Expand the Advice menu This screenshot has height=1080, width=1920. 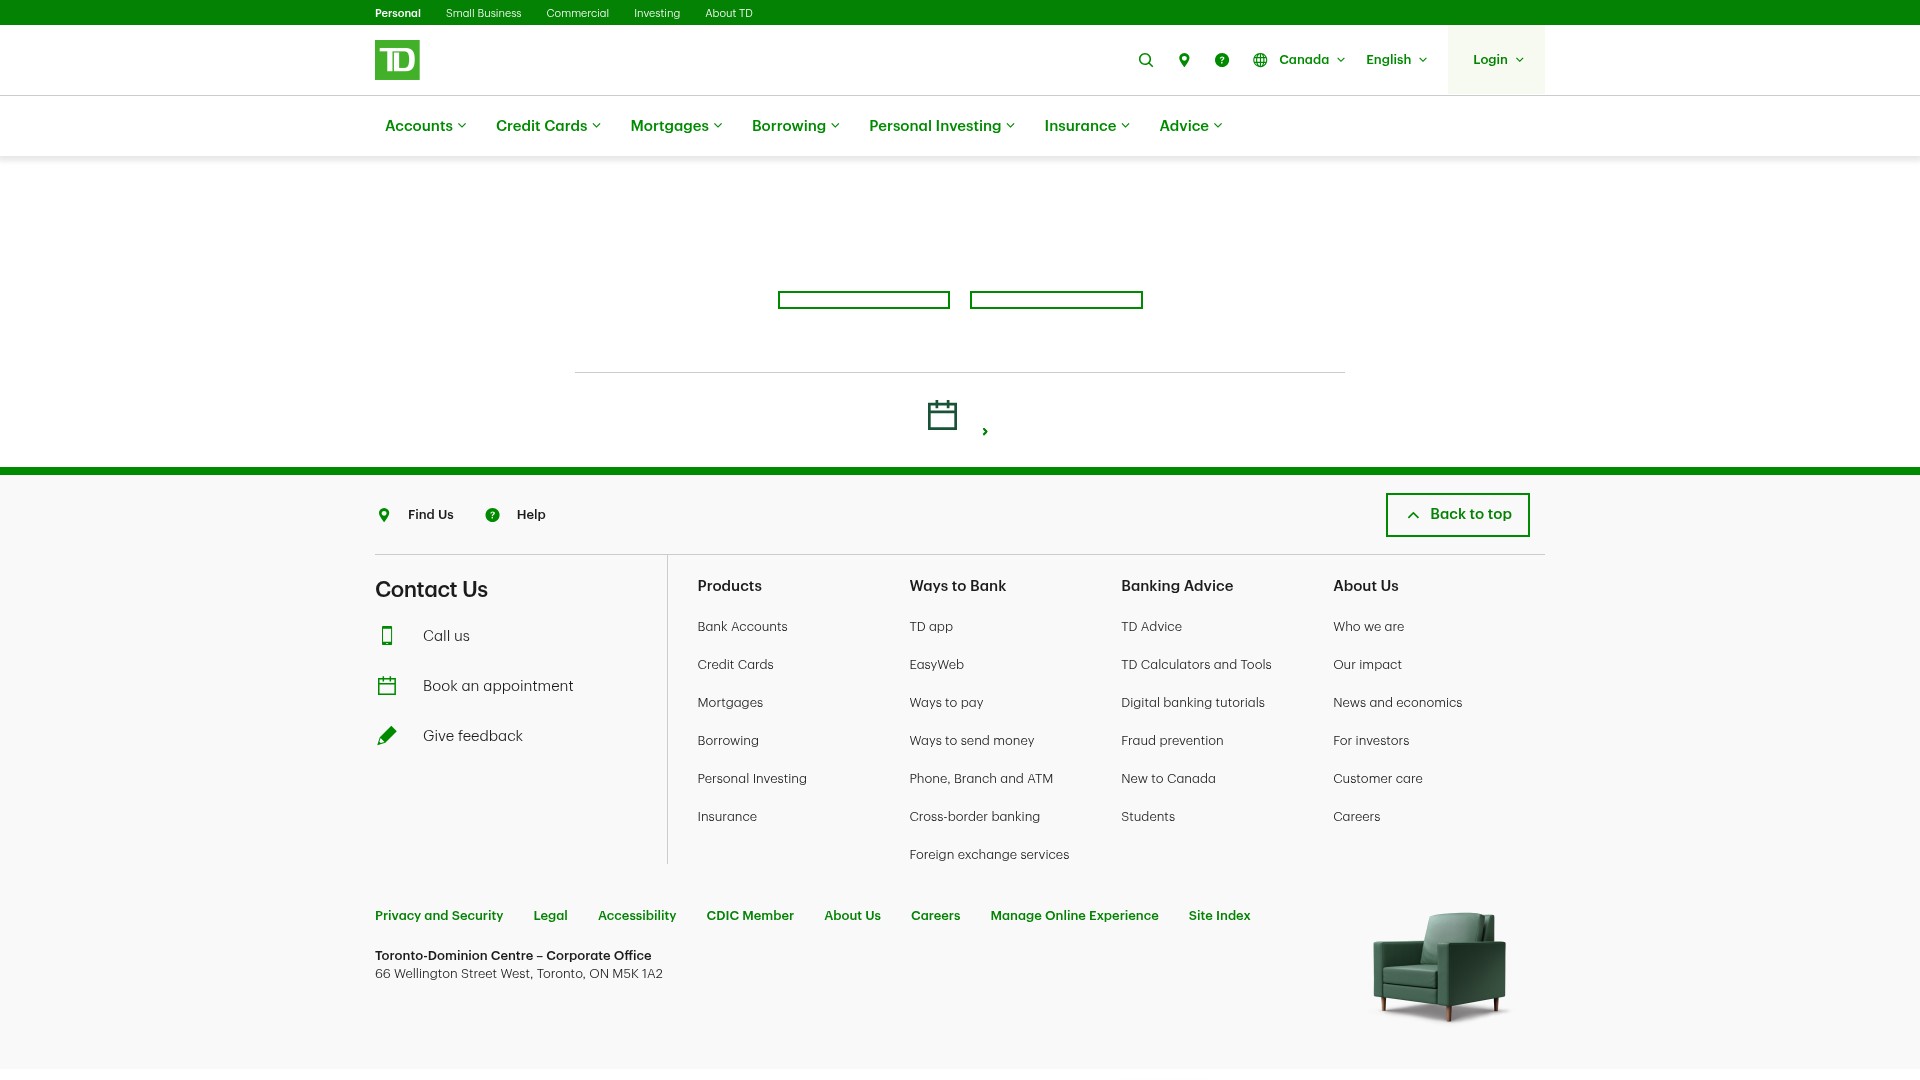coord(1190,126)
